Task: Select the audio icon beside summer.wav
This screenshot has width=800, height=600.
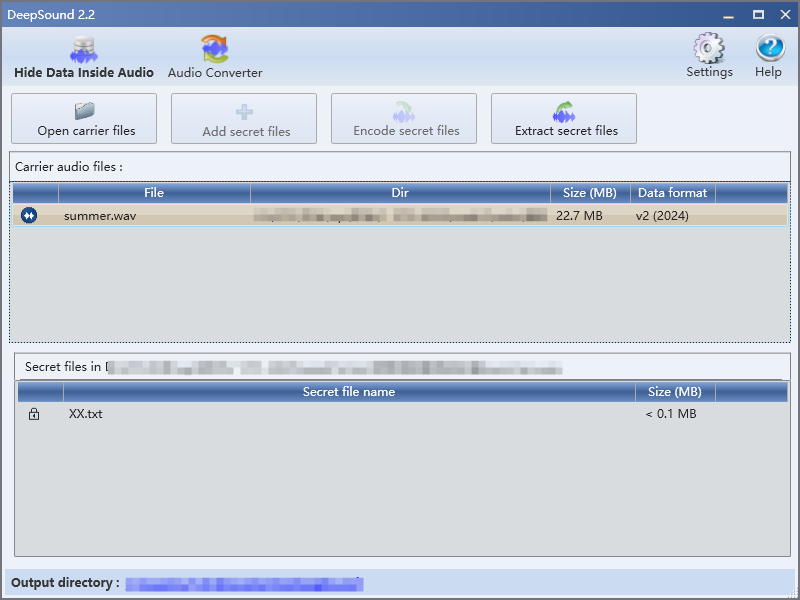Action: point(29,215)
